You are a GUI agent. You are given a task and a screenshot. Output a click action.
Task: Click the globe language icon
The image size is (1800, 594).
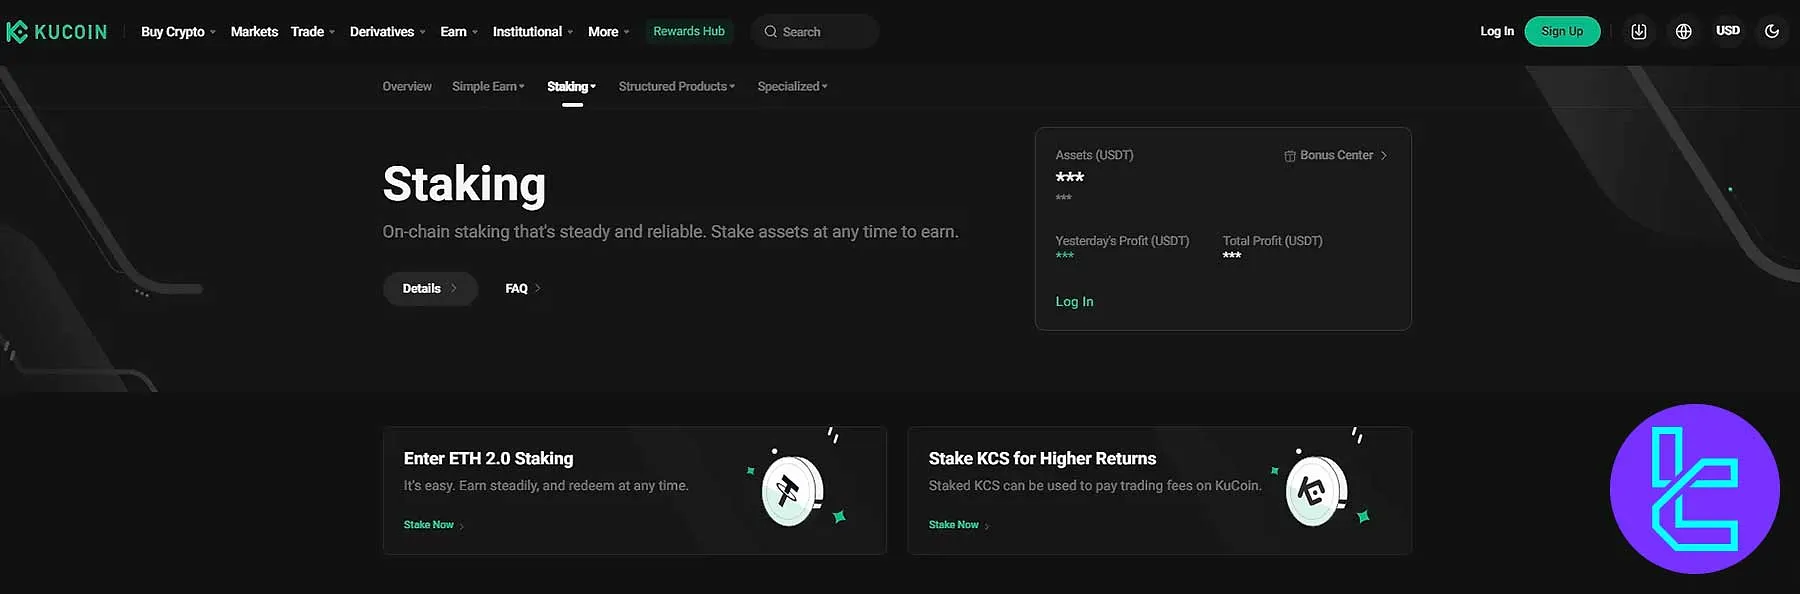[x=1684, y=32]
